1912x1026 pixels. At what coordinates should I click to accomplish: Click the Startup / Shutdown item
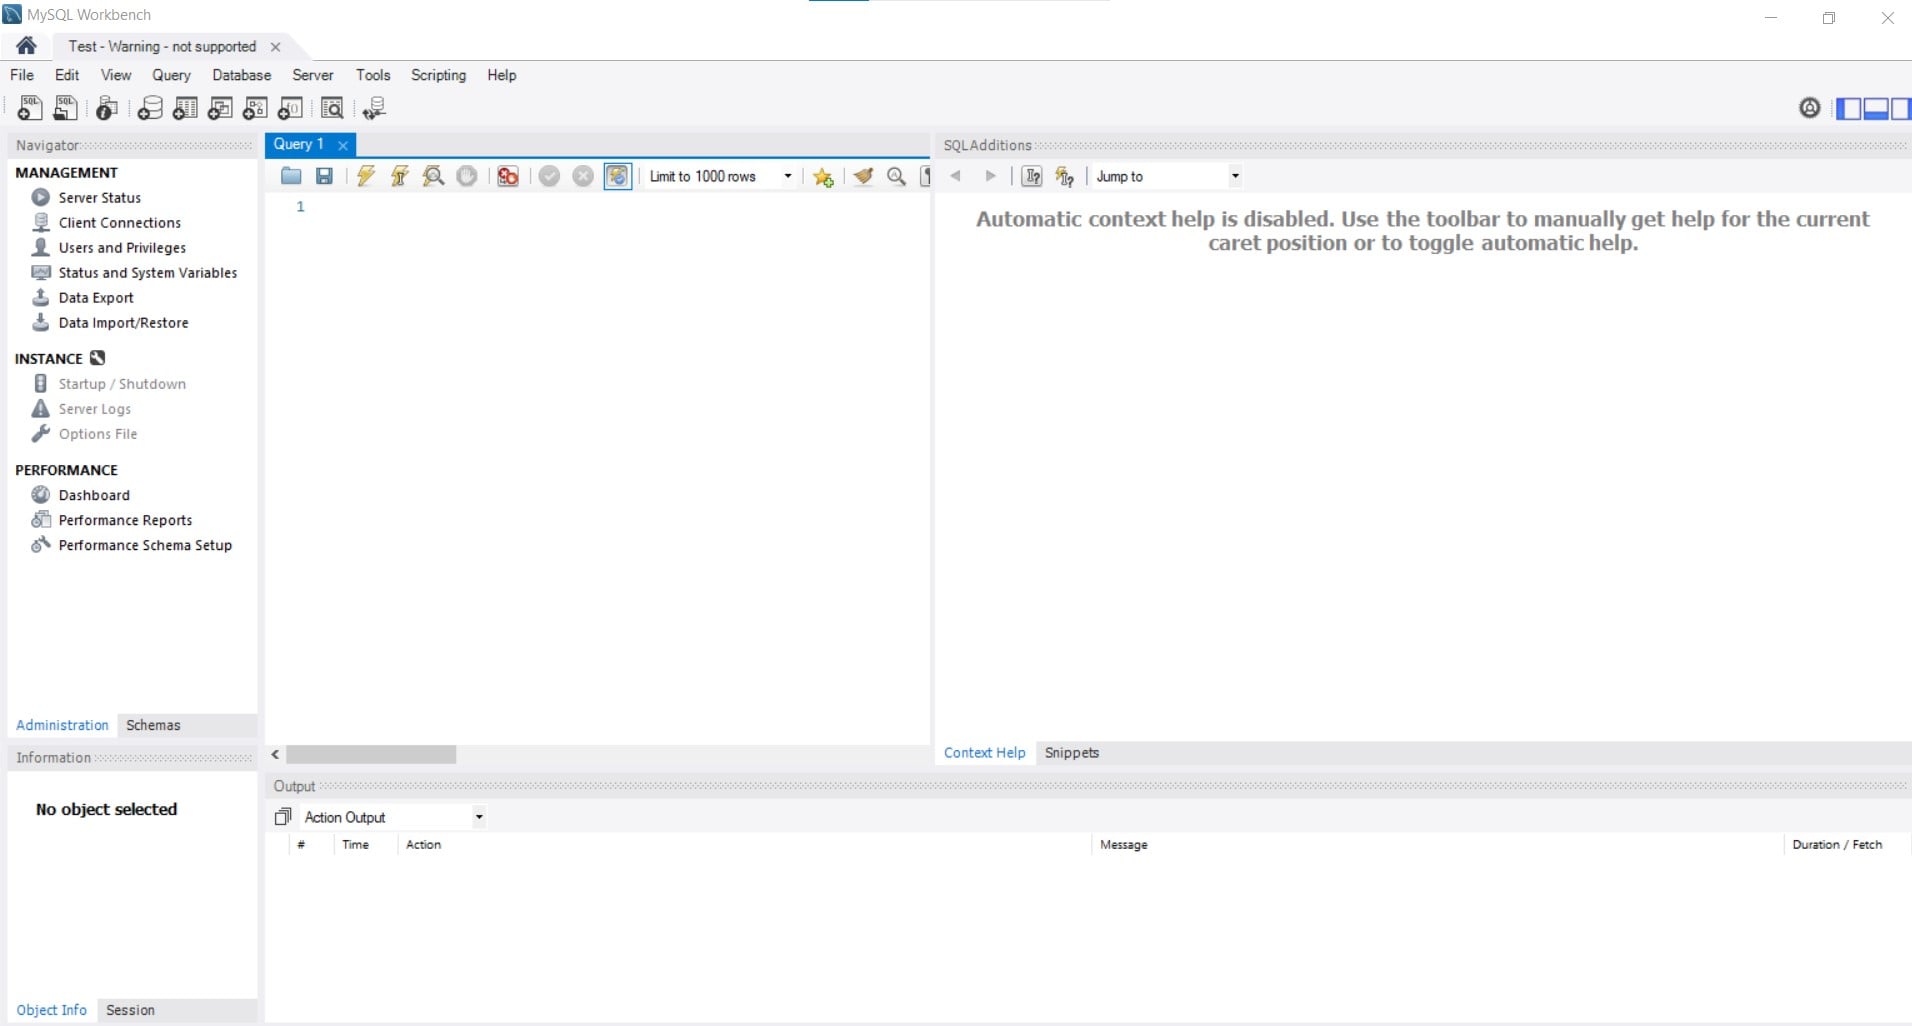click(121, 384)
